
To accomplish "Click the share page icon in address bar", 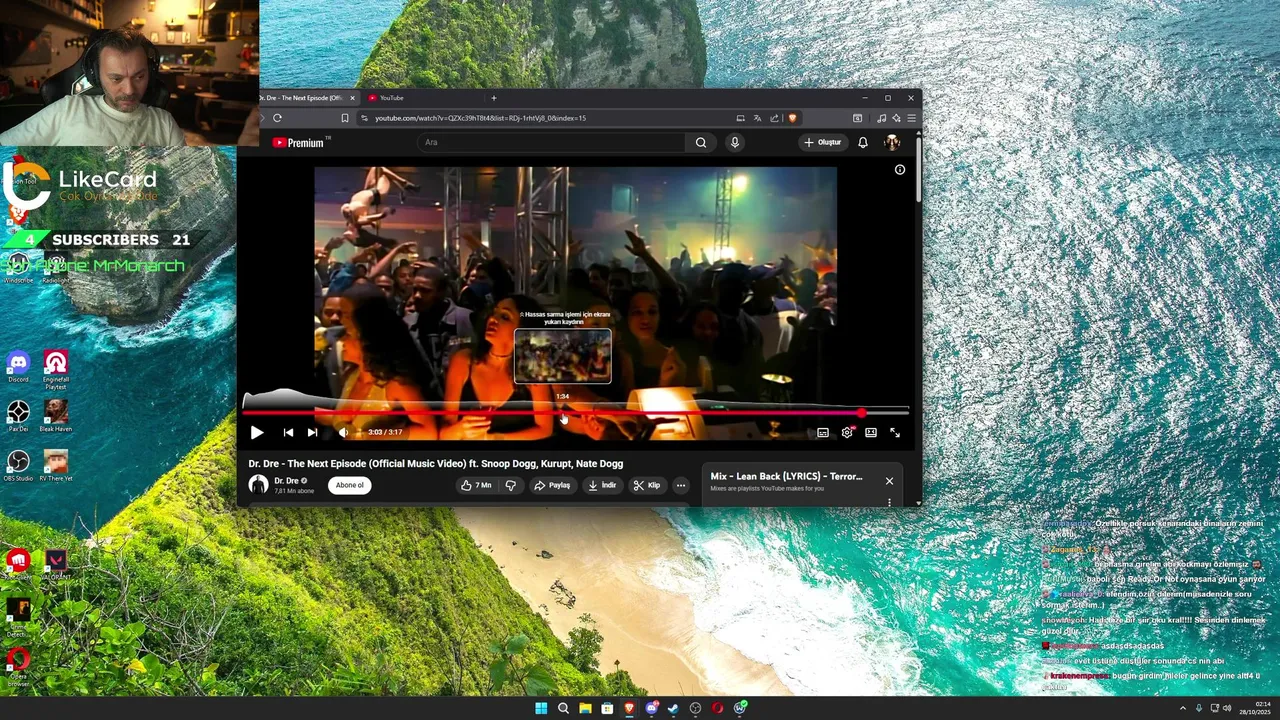I will click(x=774, y=118).
